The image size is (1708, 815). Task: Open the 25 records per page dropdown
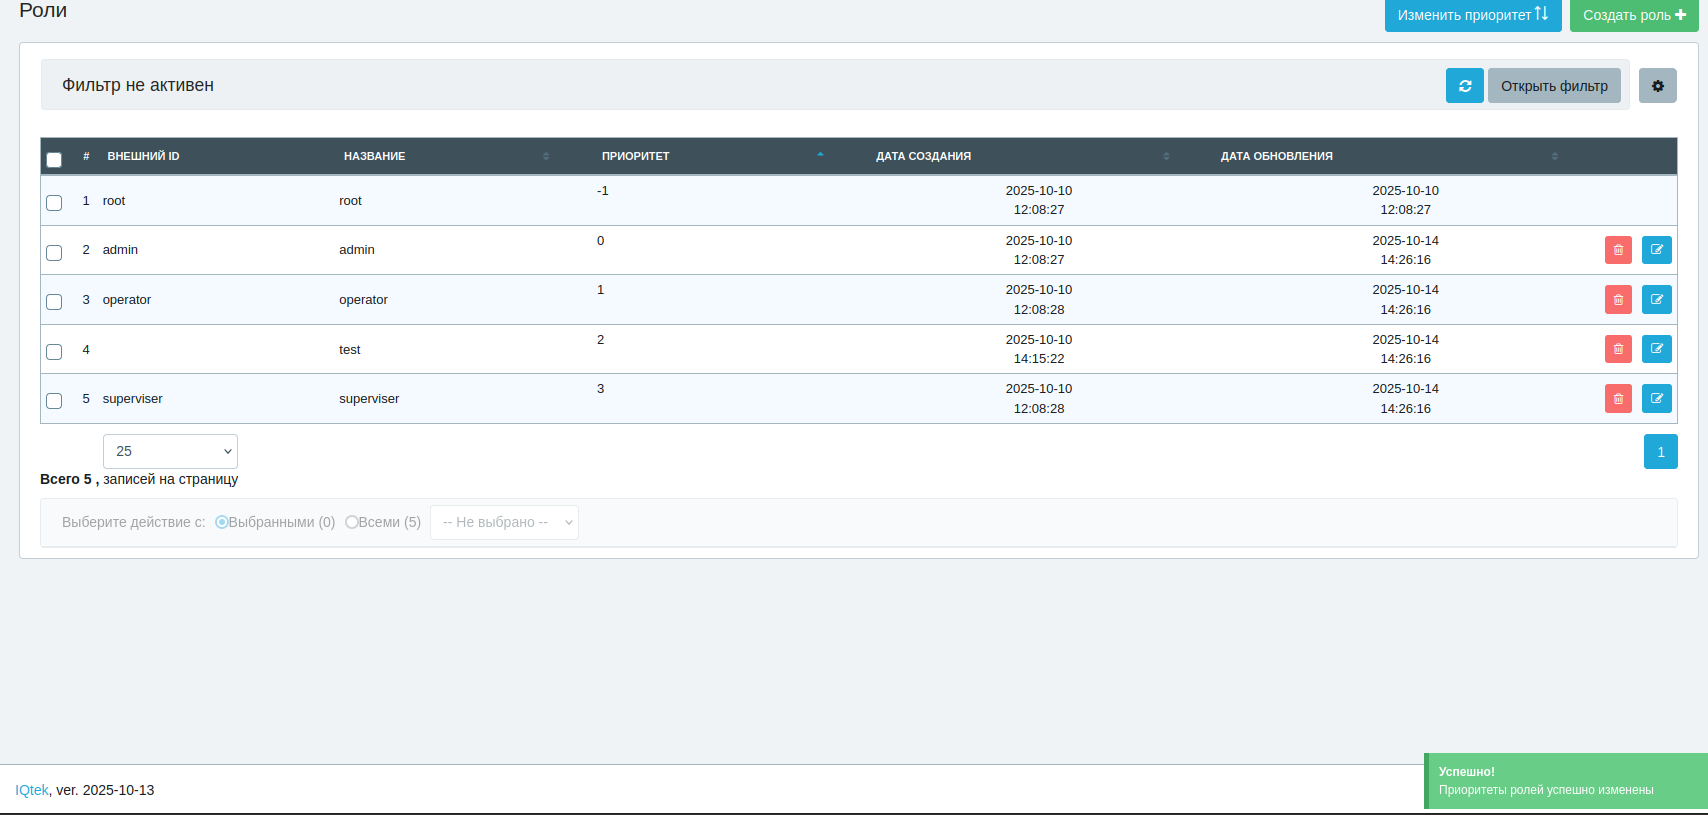(x=170, y=451)
